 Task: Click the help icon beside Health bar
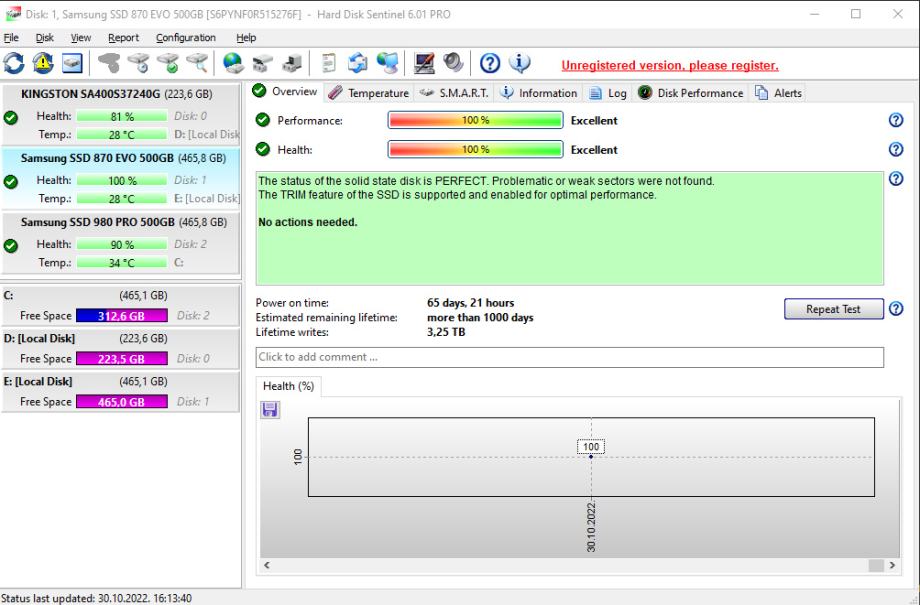(896, 149)
